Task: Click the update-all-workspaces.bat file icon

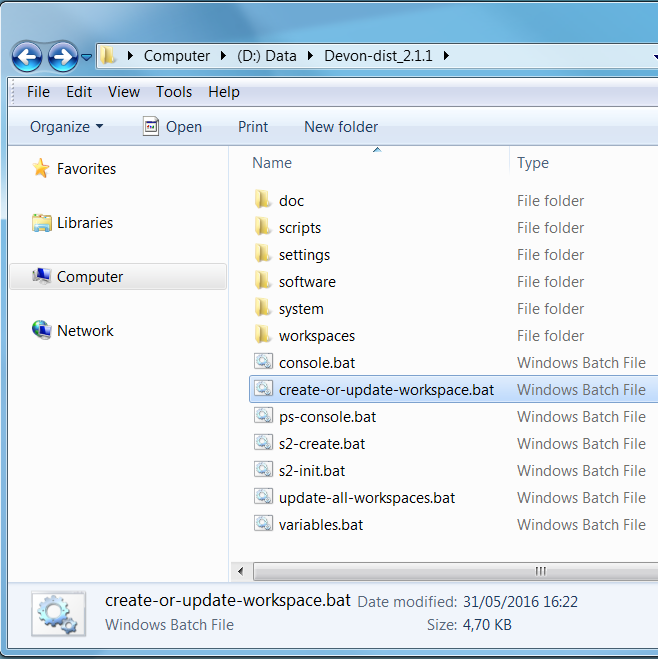Action: [x=263, y=496]
